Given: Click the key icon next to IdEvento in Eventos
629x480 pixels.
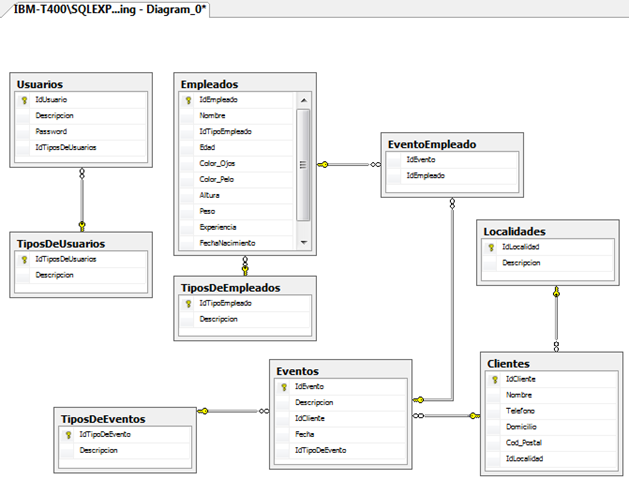Looking at the screenshot, I should pyautogui.click(x=284, y=387).
